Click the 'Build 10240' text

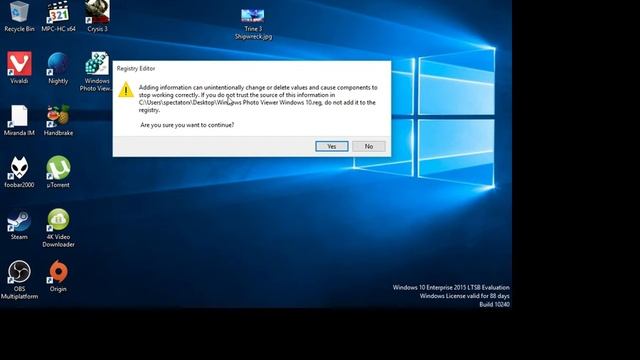click(494, 304)
